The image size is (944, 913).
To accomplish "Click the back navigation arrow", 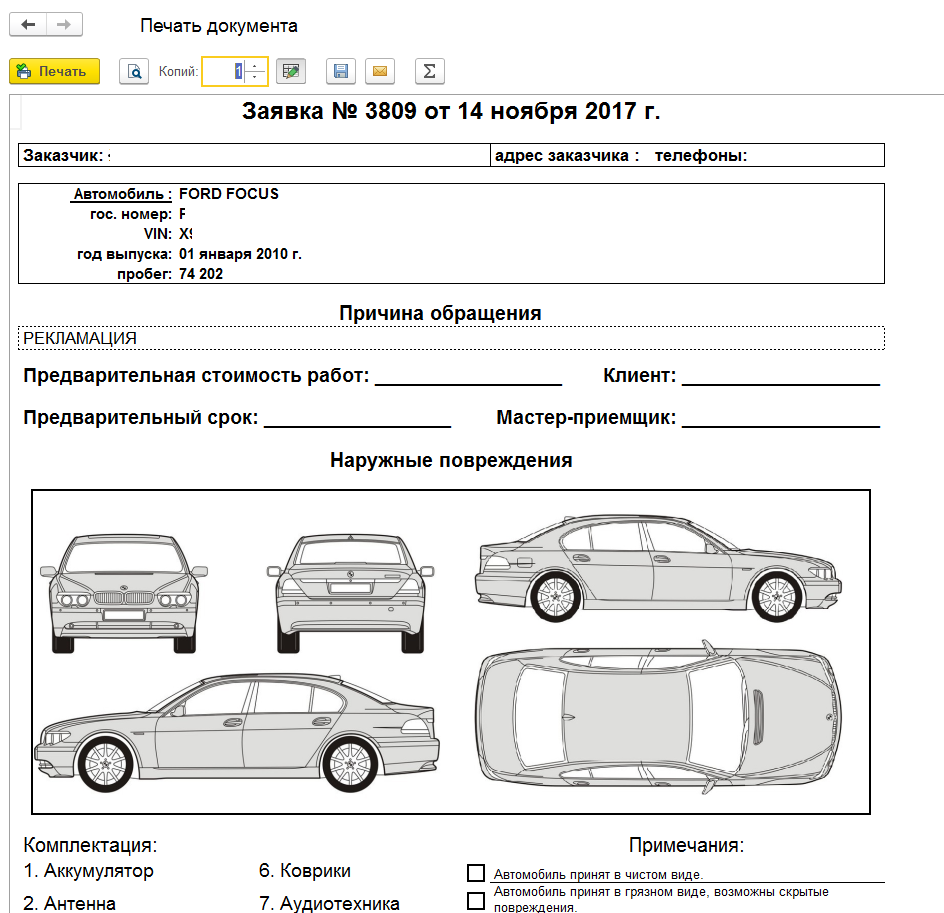I will point(28,25).
